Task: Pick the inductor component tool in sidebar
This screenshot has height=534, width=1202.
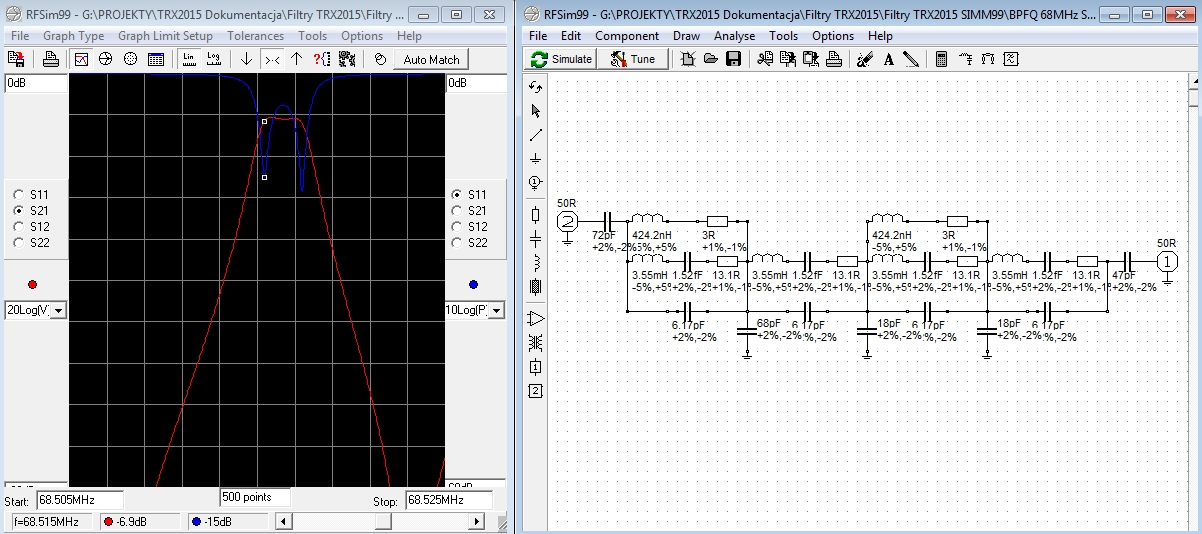Action: tap(535, 263)
